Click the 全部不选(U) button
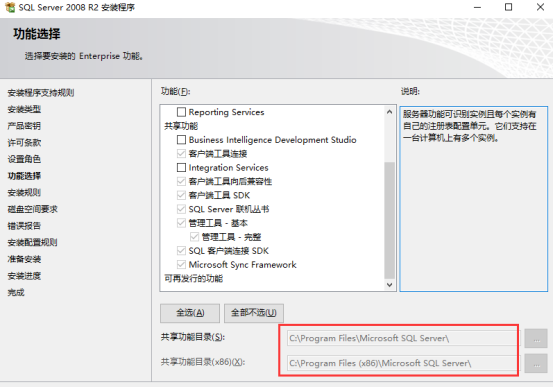This screenshot has height=387, width=554. pyautogui.click(x=254, y=313)
